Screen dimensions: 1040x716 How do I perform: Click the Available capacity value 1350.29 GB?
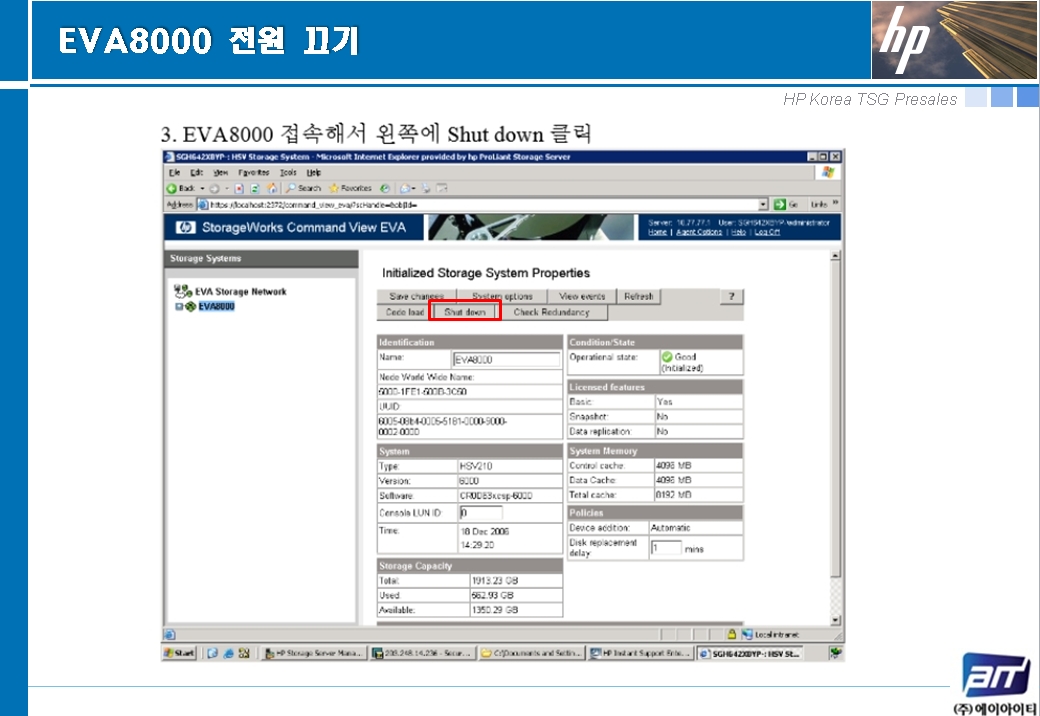tap(495, 610)
